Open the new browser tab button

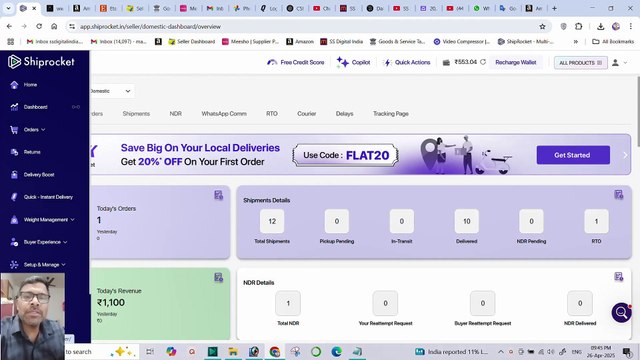click(554, 8)
